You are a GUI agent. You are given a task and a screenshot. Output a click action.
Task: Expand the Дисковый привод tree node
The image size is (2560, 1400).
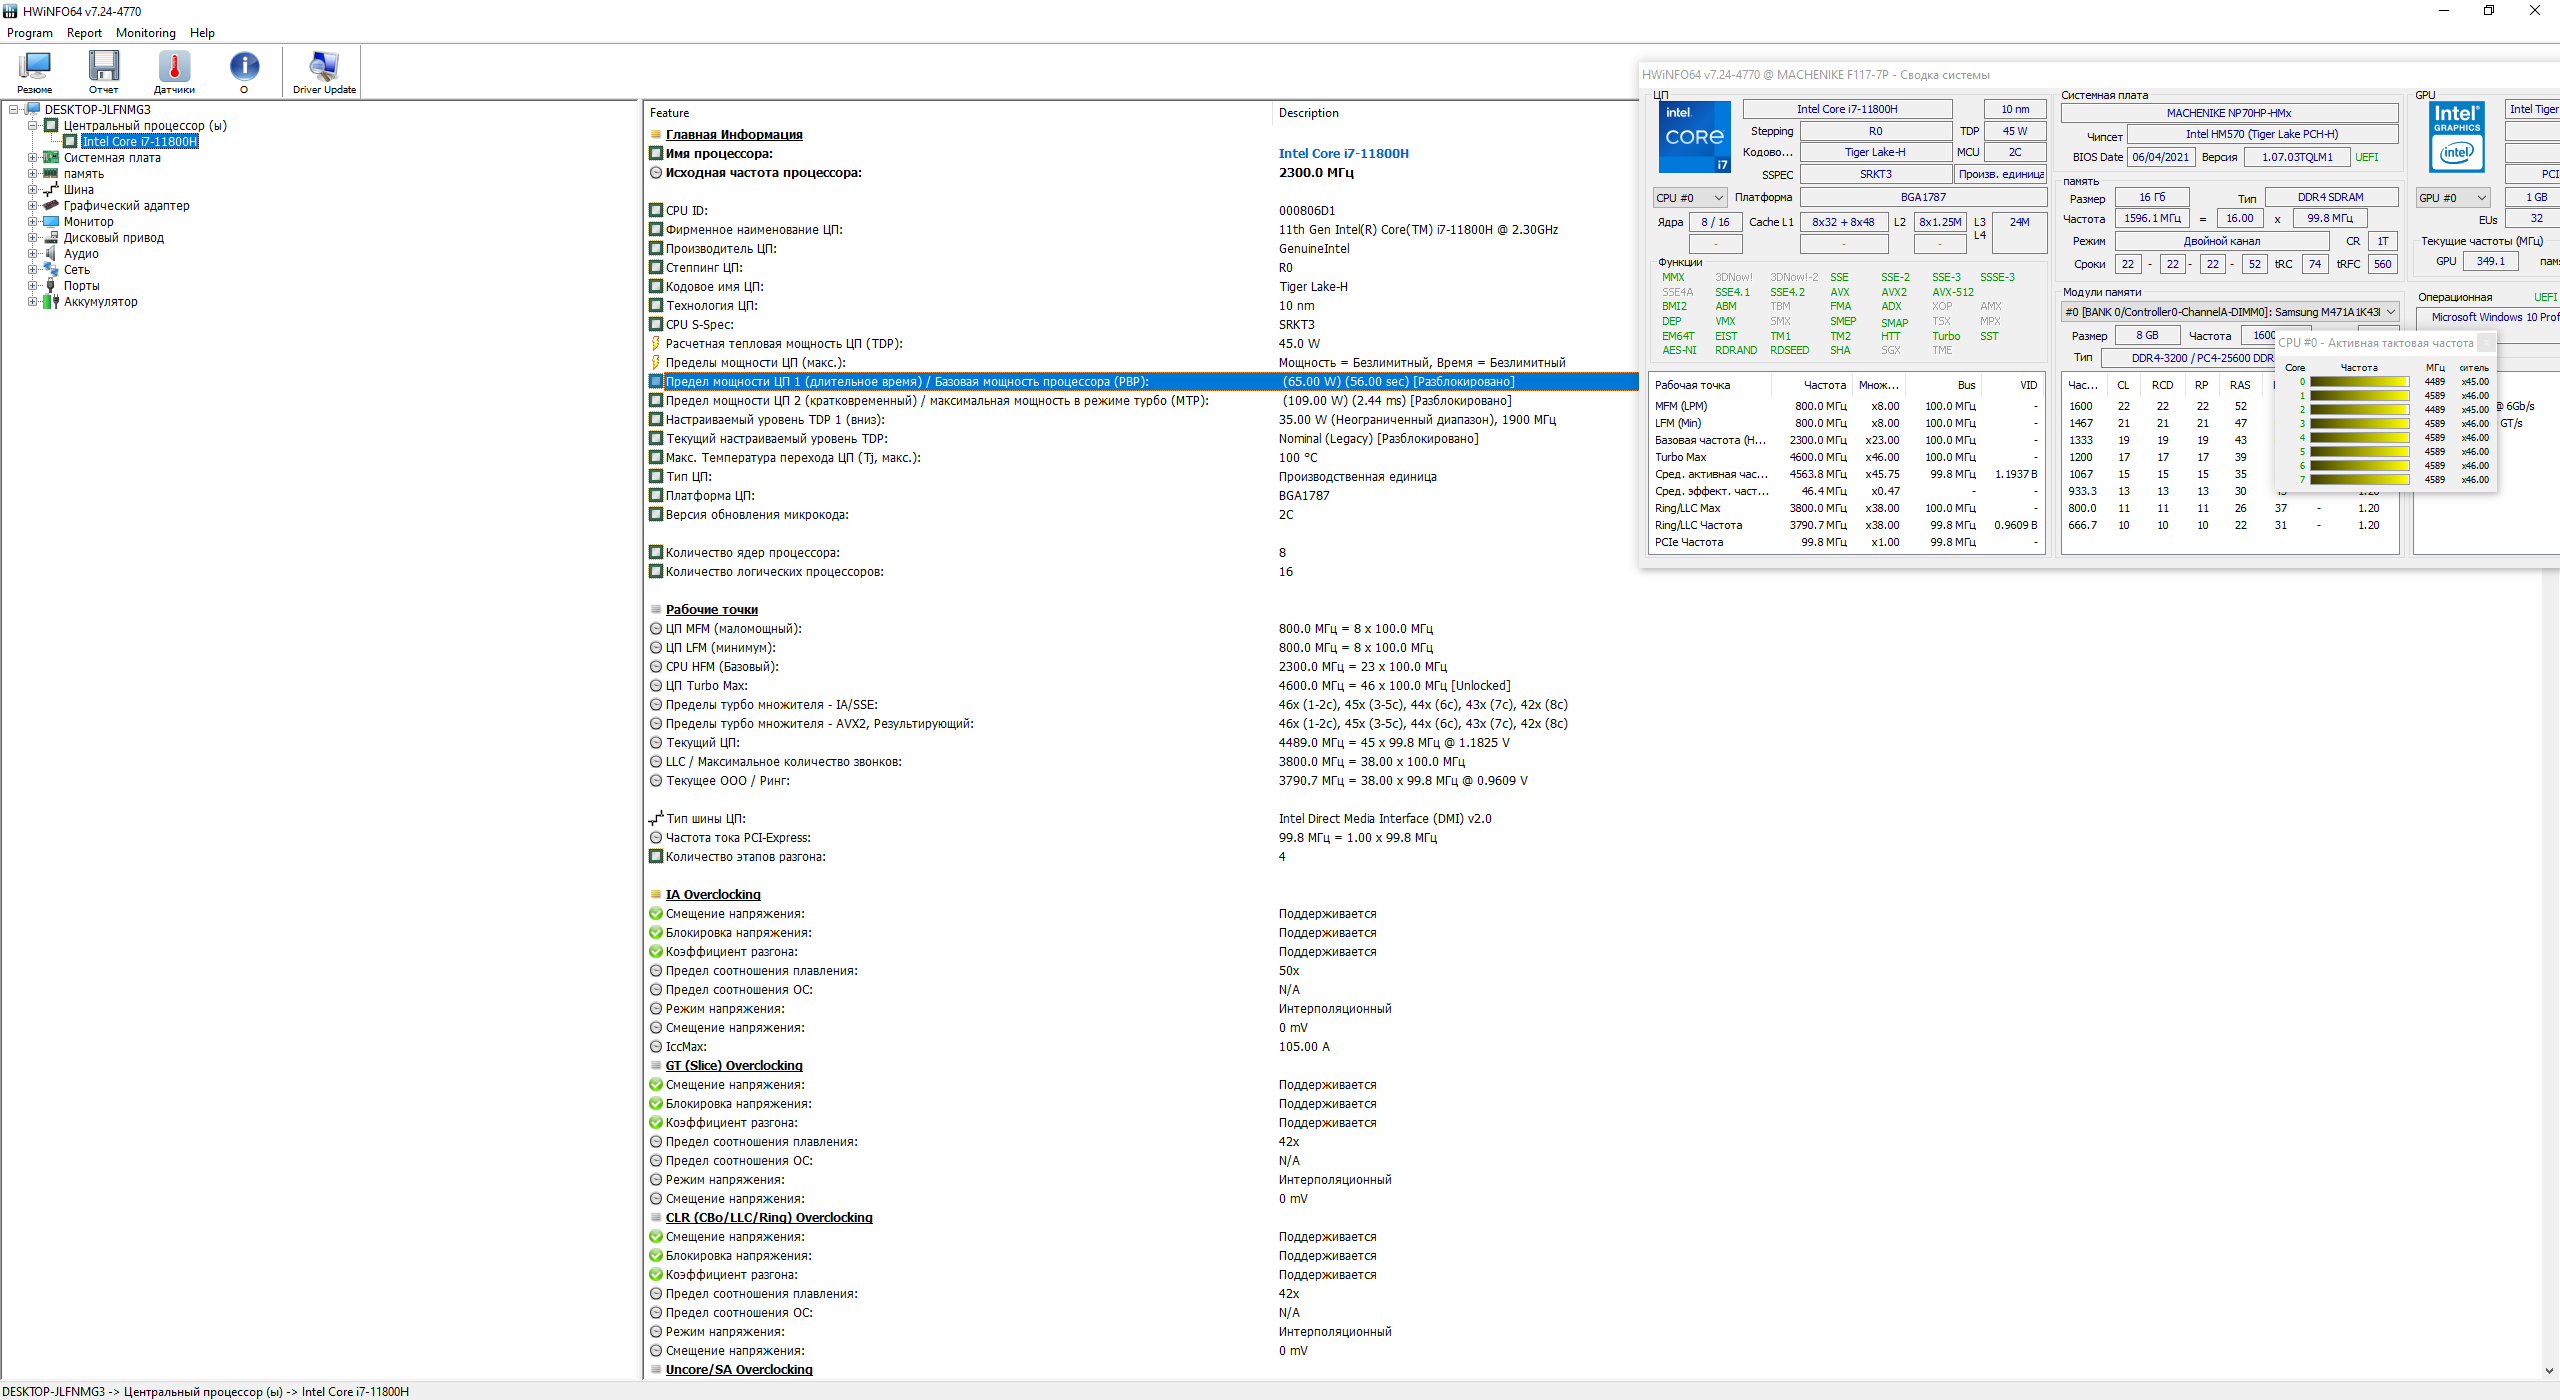tap(32, 238)
